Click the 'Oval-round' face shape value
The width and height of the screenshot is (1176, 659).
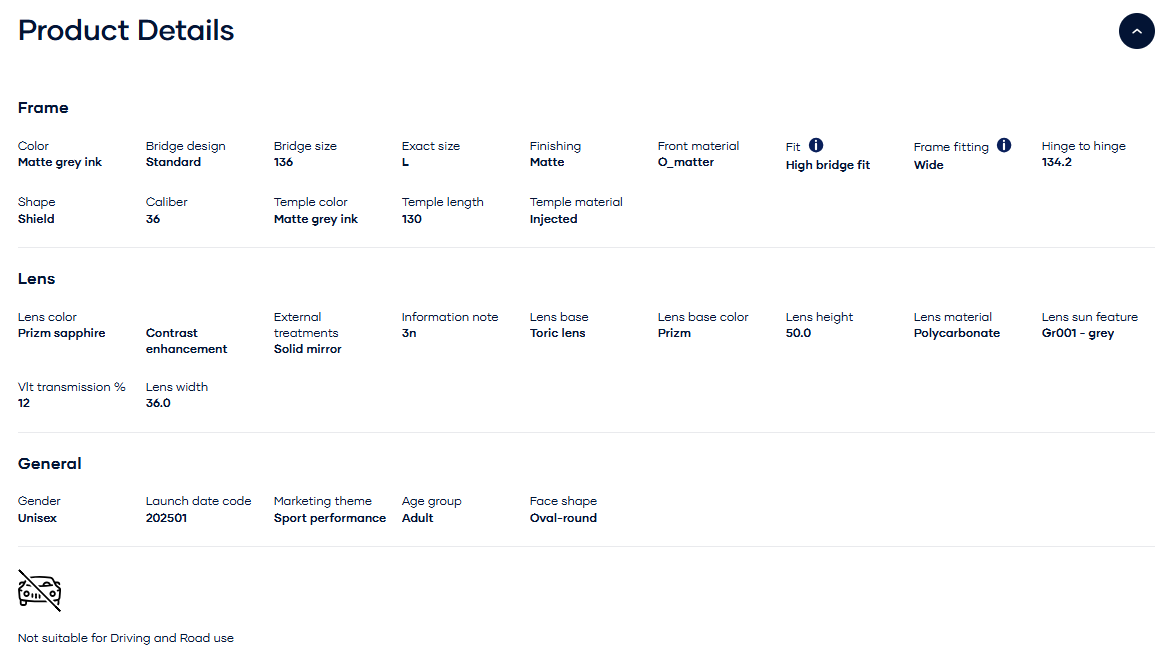click(x=563, y=518)
